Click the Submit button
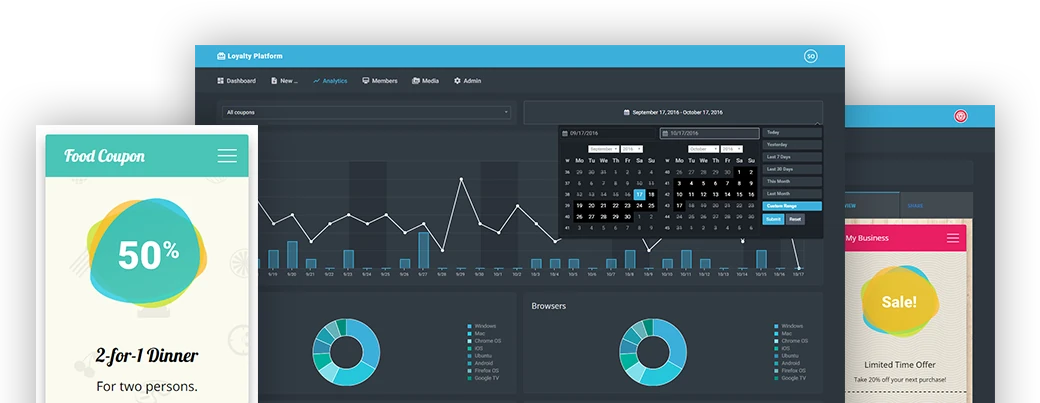1040x403 pixels. click(773, 219)
